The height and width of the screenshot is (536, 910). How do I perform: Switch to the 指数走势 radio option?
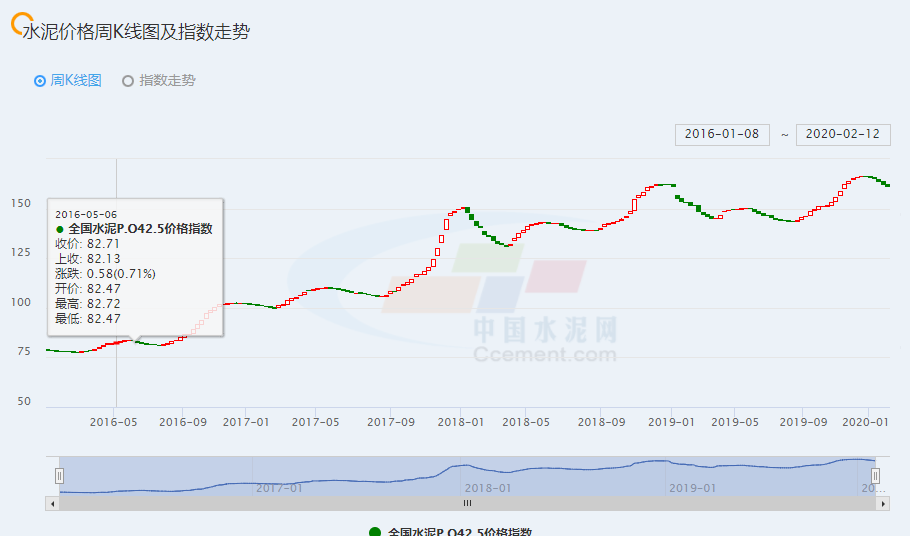point(128,81)
